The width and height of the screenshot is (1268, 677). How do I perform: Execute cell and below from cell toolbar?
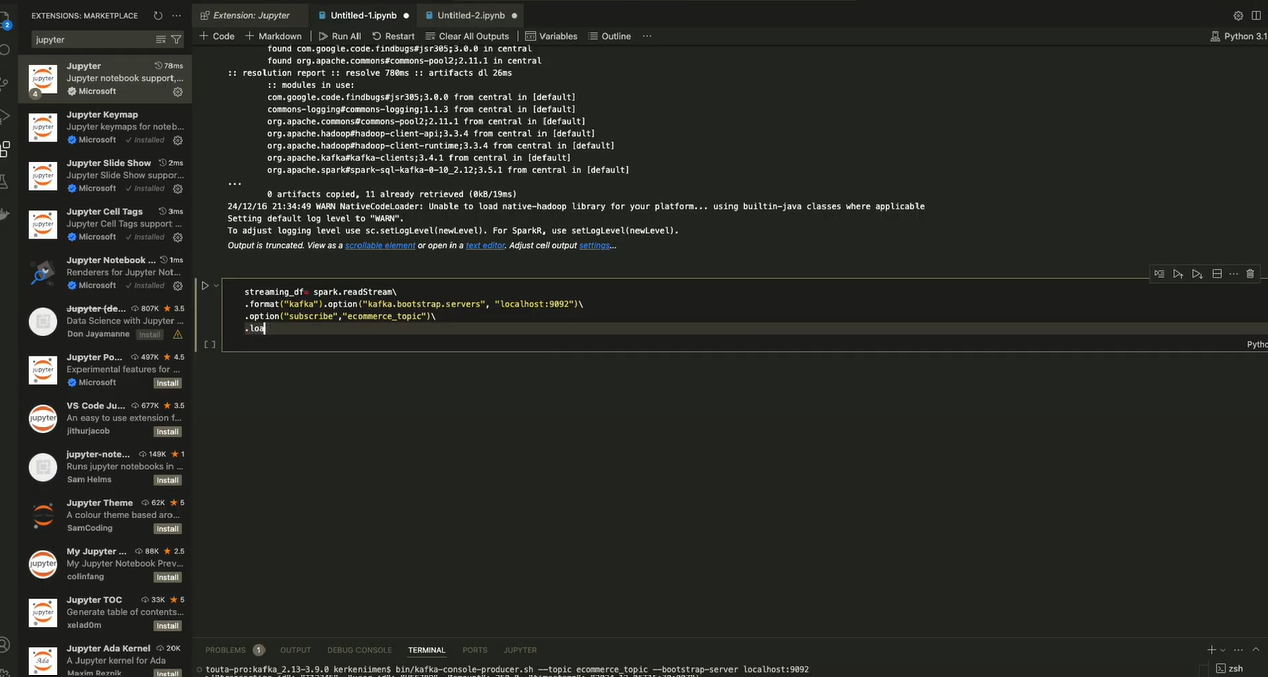(x=1197, y=273)
